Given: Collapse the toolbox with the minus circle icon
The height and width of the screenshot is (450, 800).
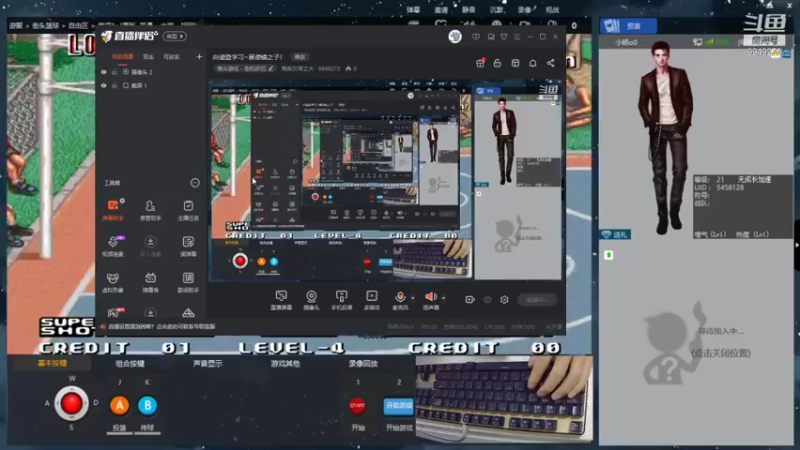Looking at the screenshot, I should pos(195,183).
